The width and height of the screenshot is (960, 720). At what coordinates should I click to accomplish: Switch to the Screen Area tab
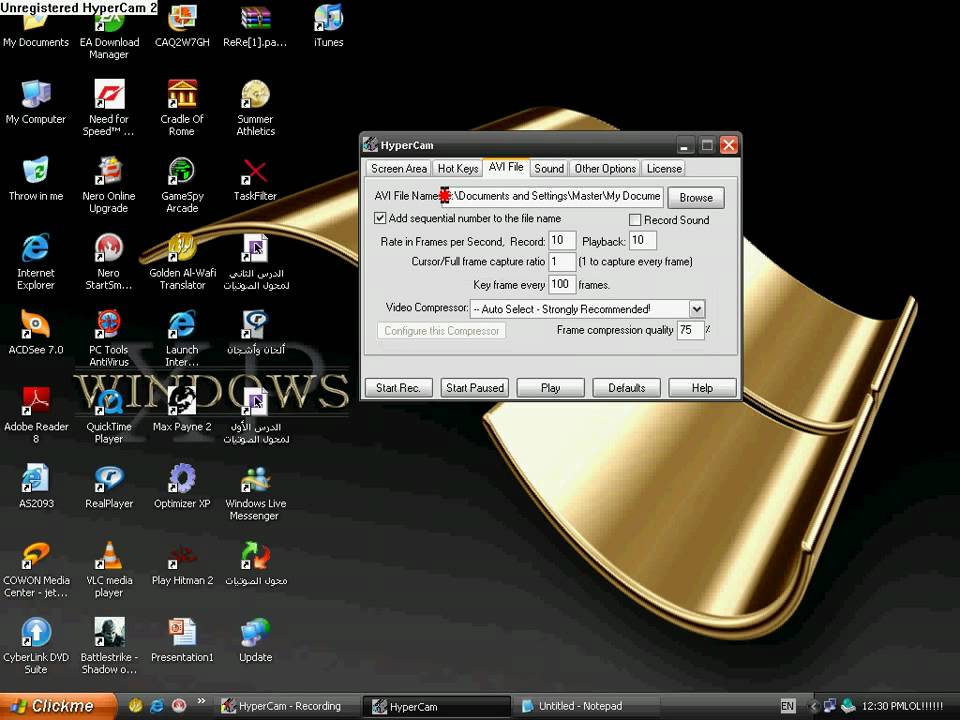(x=399, y=168)
